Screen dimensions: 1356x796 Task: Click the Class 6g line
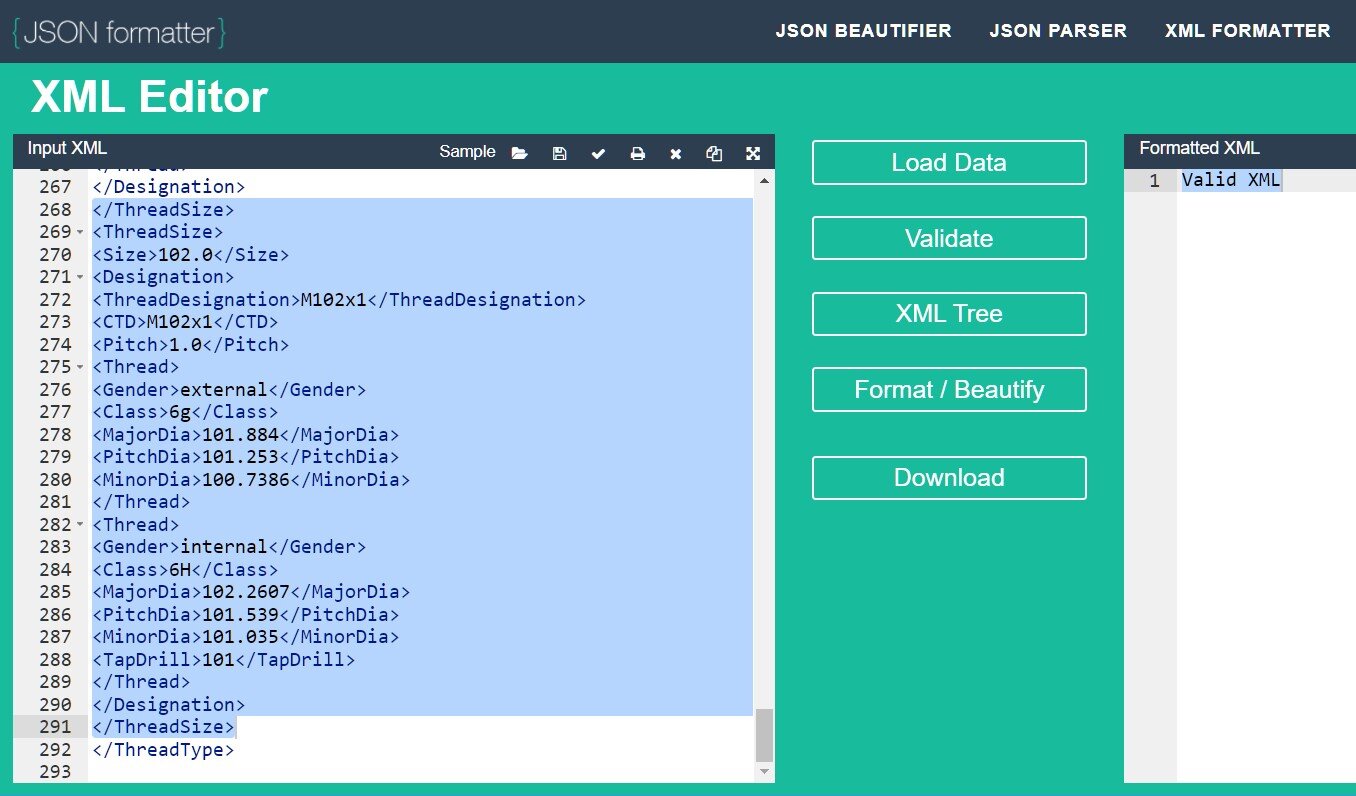point(185,412)
